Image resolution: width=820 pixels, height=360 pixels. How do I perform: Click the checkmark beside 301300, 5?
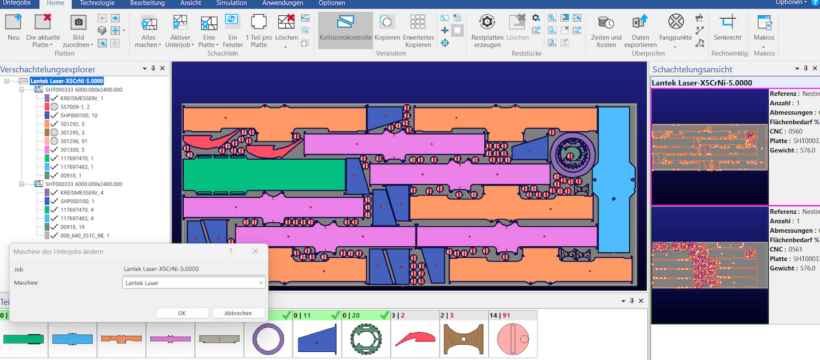pos(54,150)
